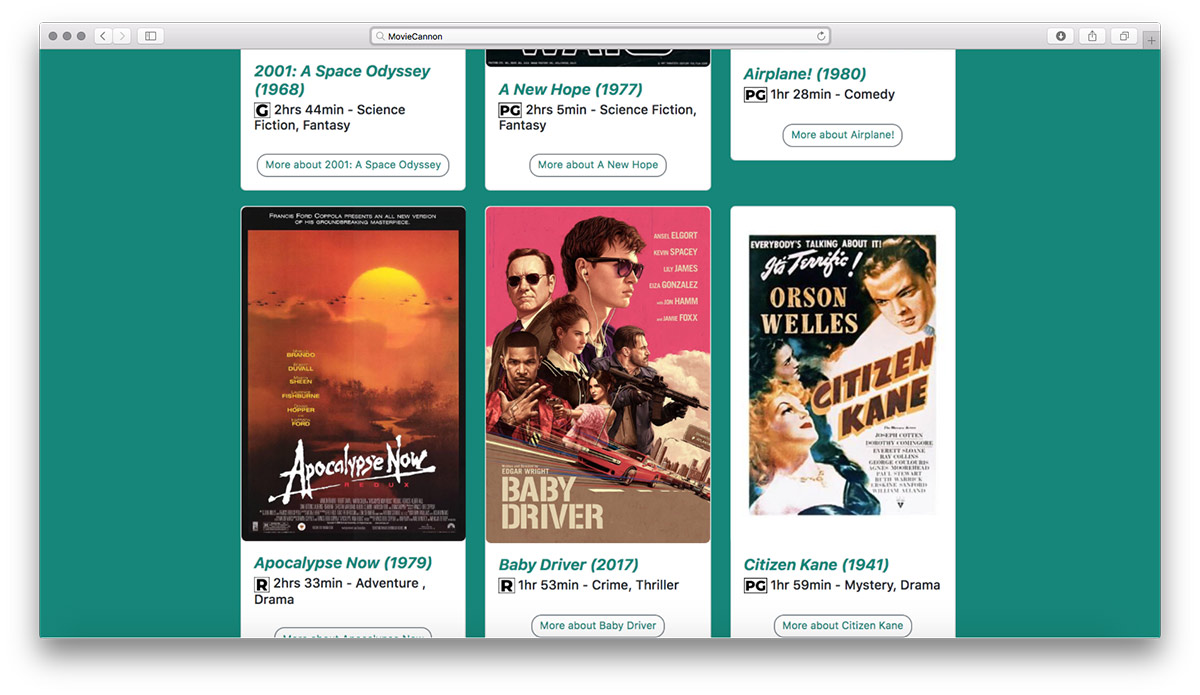Show all tabs overview icon
This screenshot has height=695, width=1200.
tap(1124, 36)
